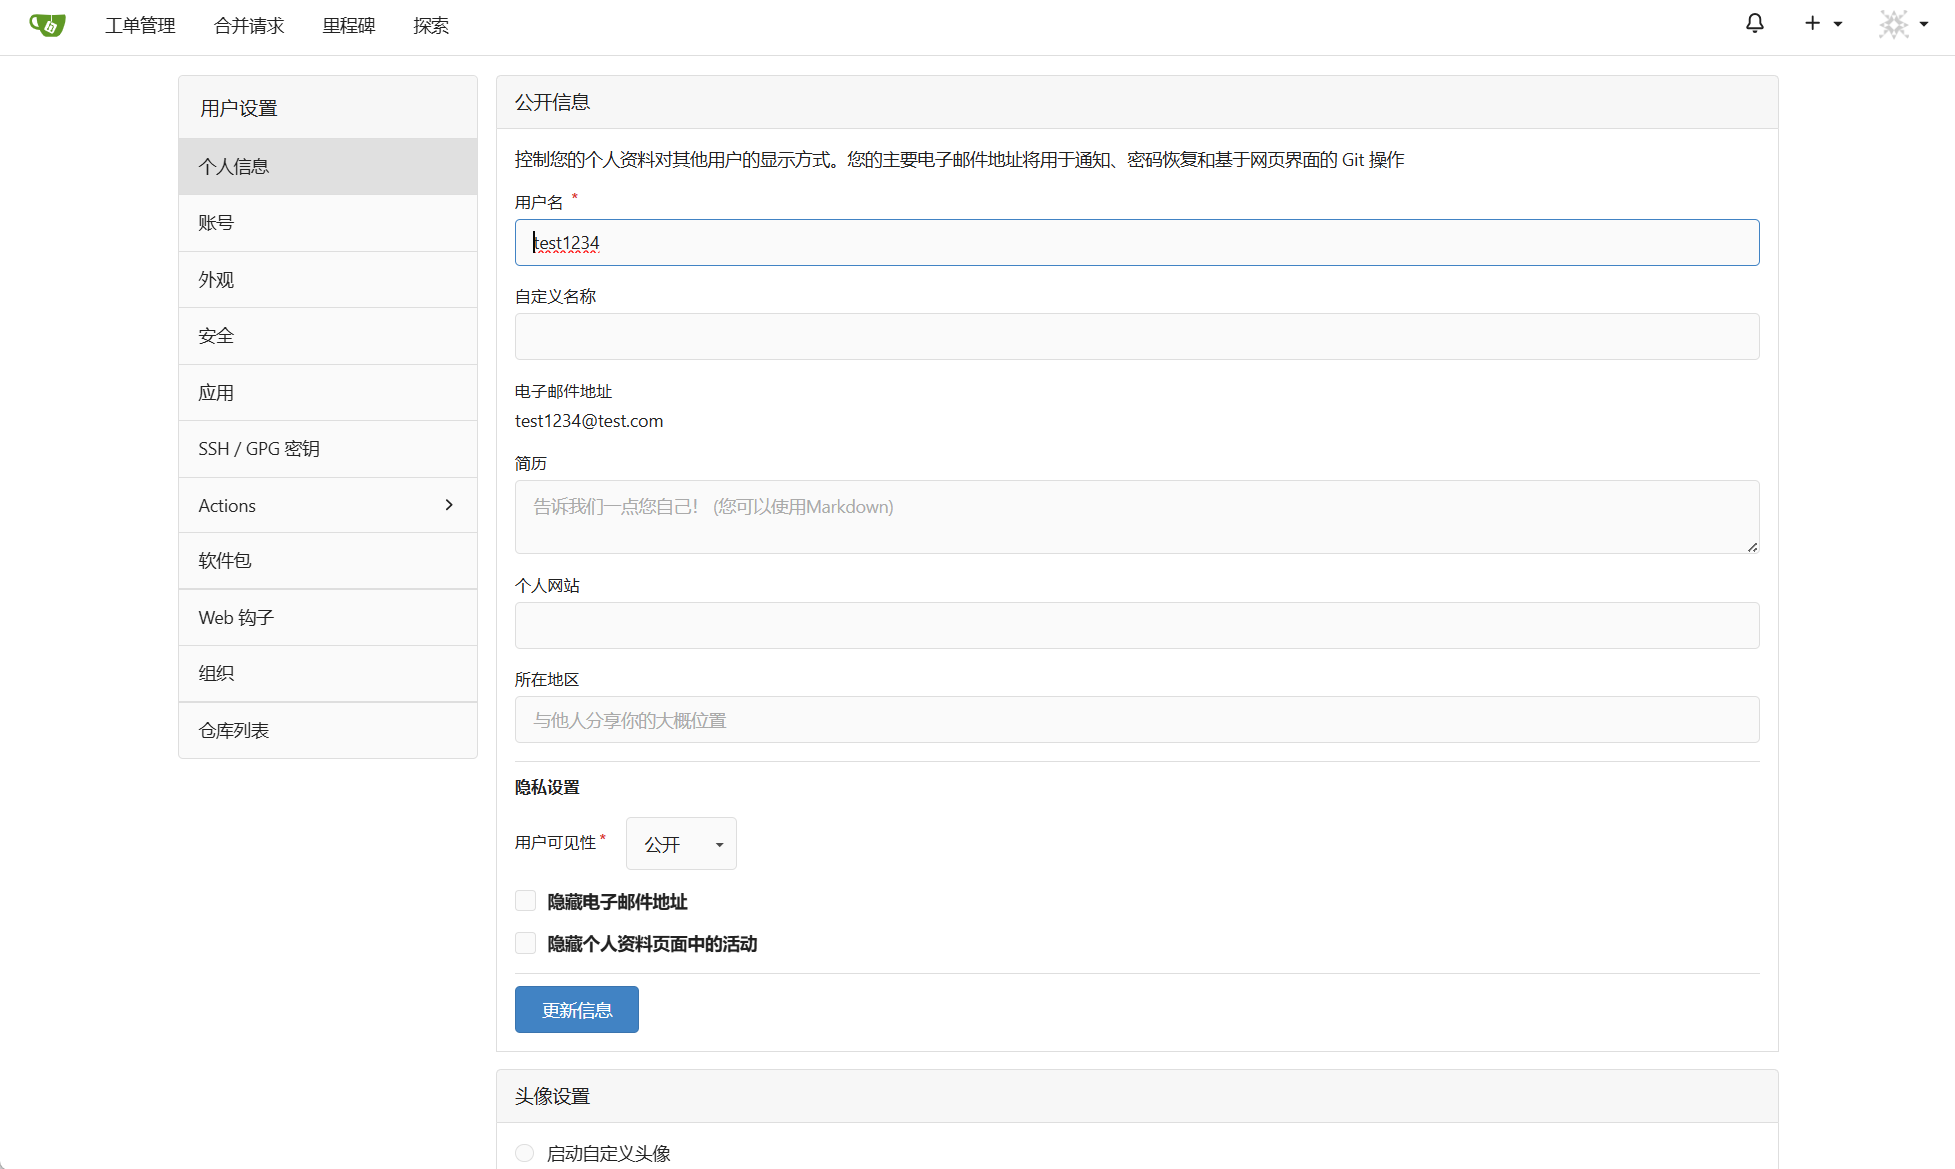Select the enable custom avatar radio

pyautogui.click(x=525, y=1153)
